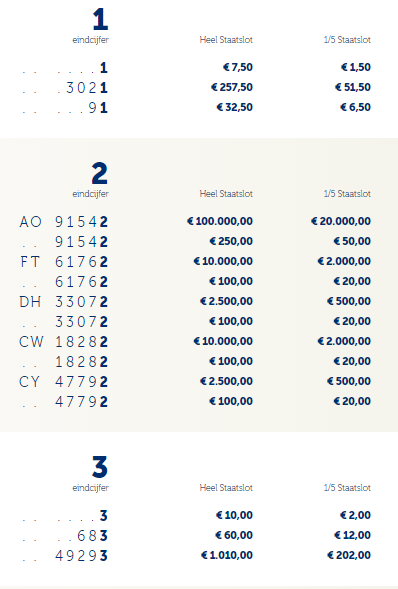Click the € 1.010,00 prize amount
Screen dimensions: 398x589
(227, 555)
